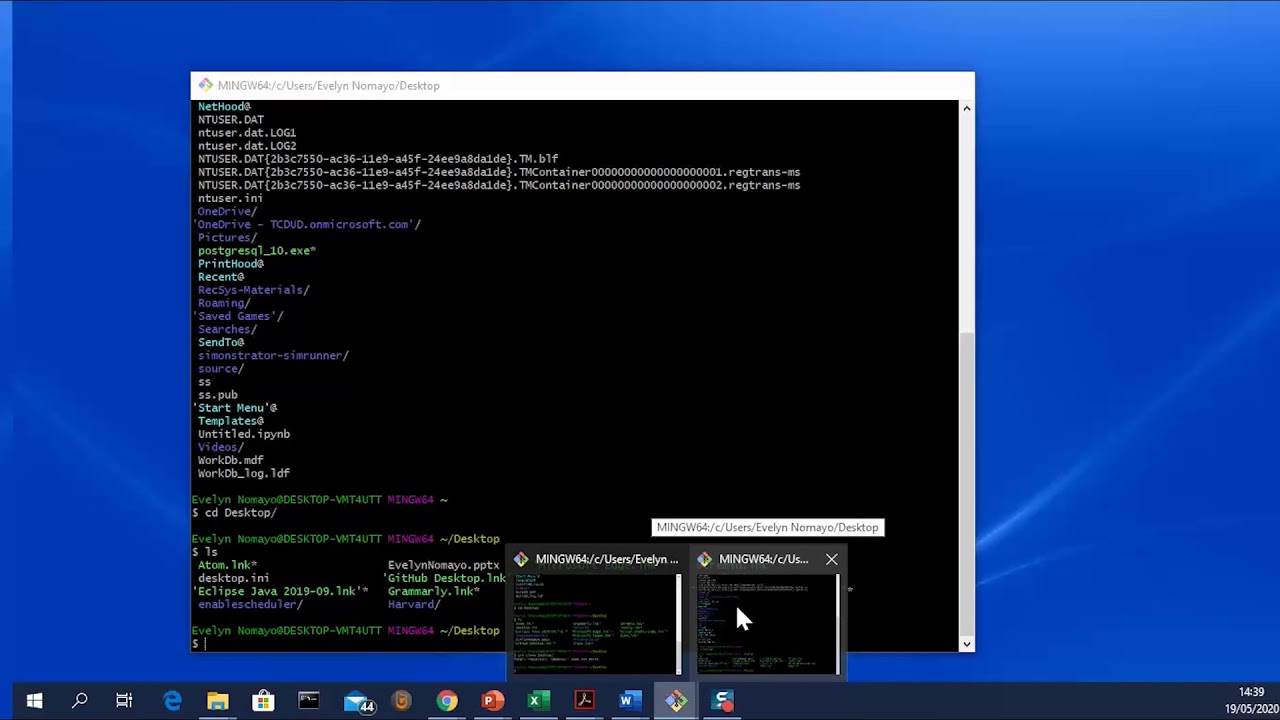The height and width of the screenshot is (720, 1280).
Task: Close the second MINGW64 preview
Action: point(831,559)
